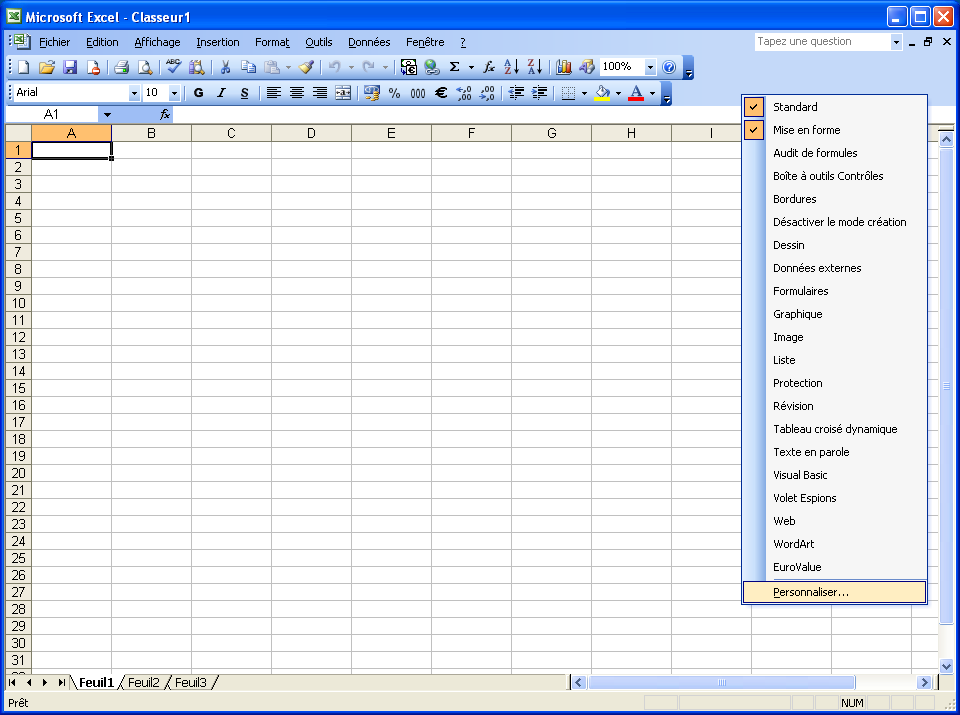The image size is (960, 715).
Task: Select column C header
Action: tap(231, 133)
